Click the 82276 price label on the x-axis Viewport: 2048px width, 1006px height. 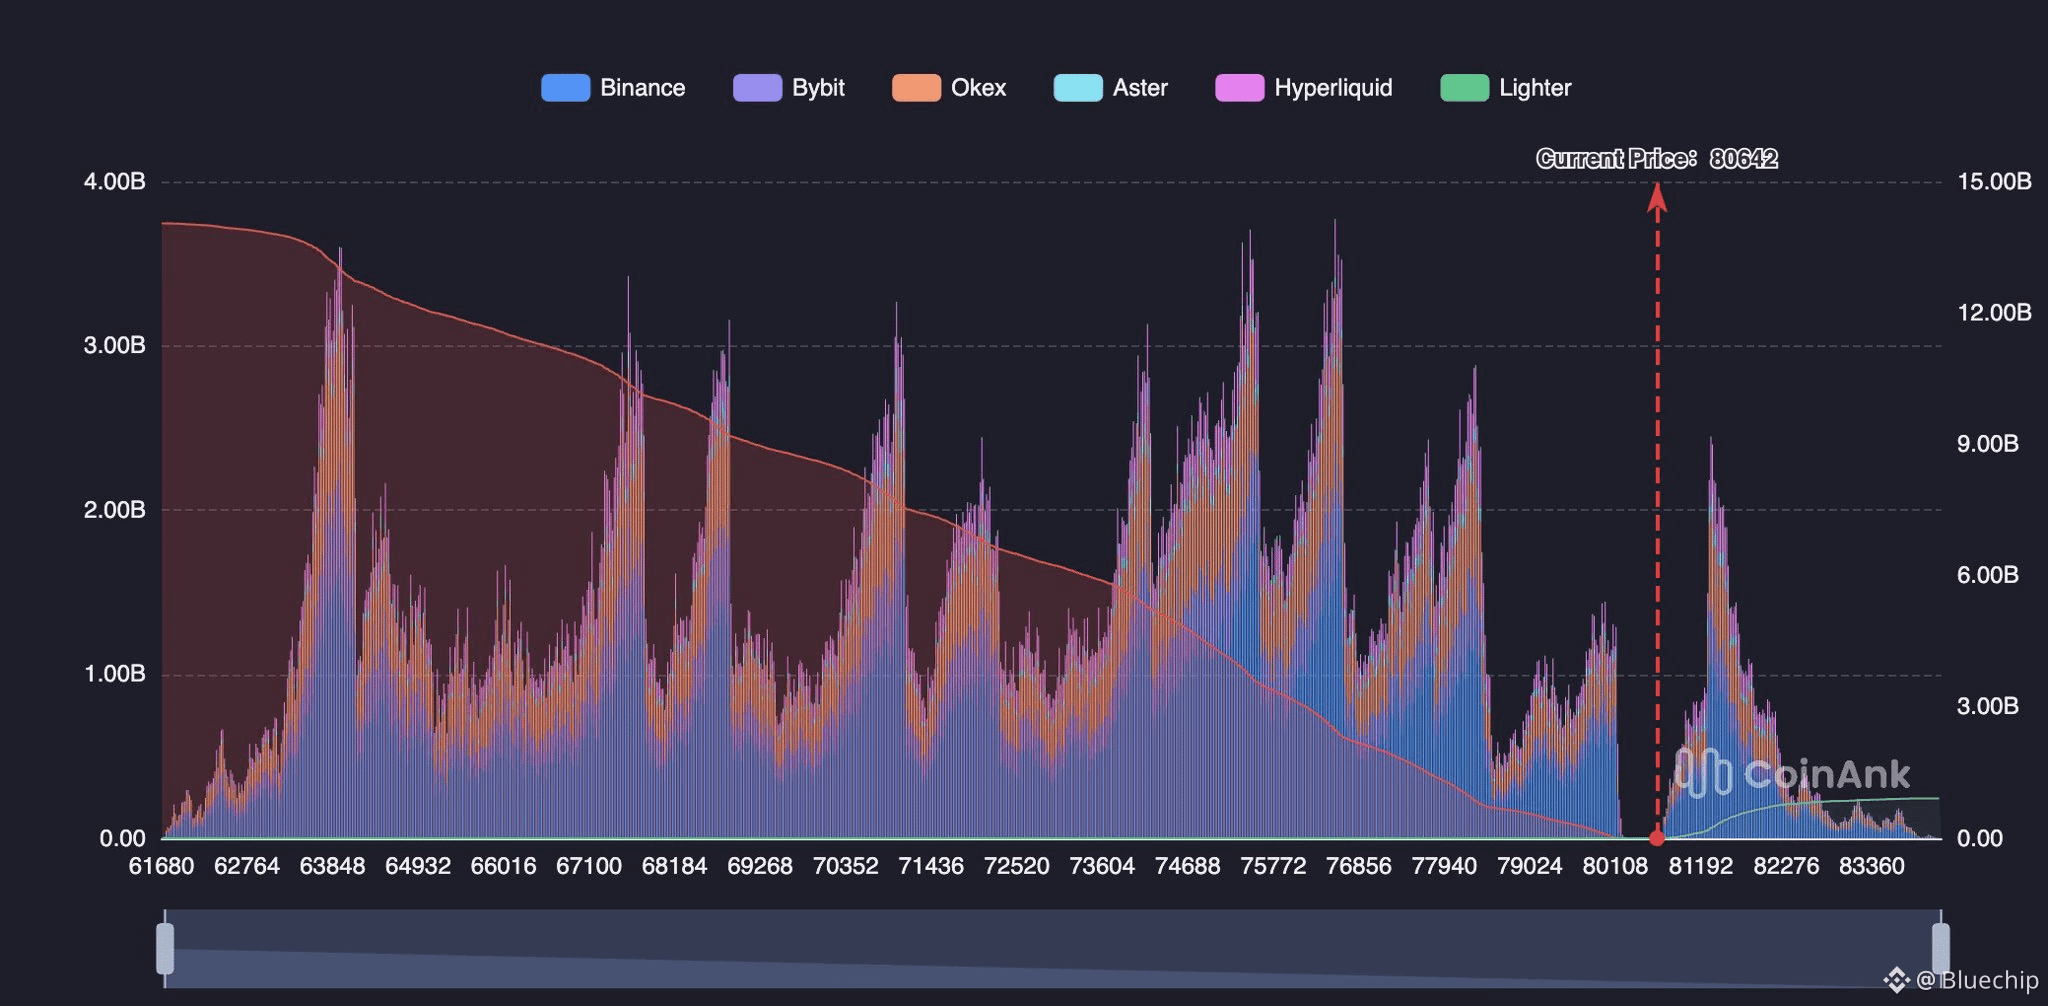(1786, 866)
